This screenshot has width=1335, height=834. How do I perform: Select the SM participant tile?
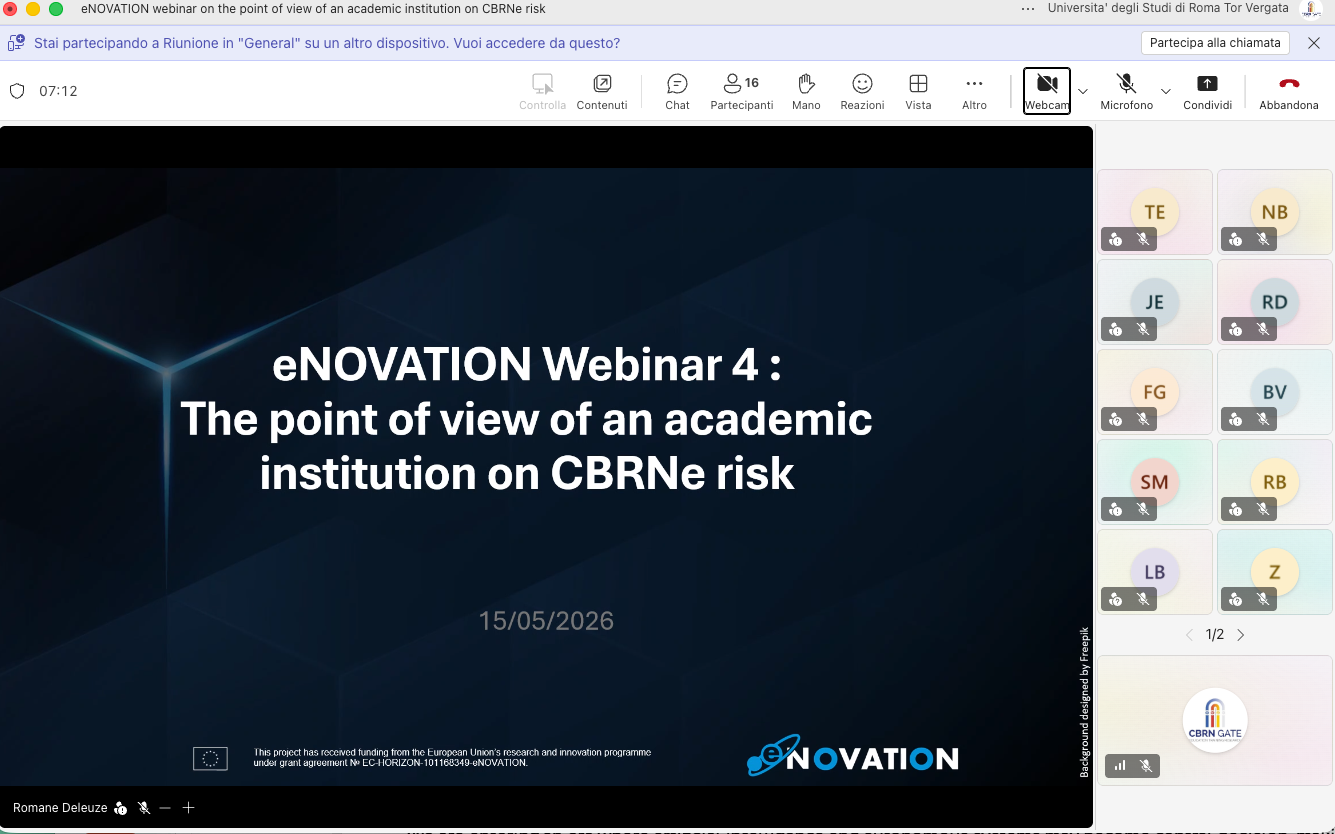pos(1155,482)
